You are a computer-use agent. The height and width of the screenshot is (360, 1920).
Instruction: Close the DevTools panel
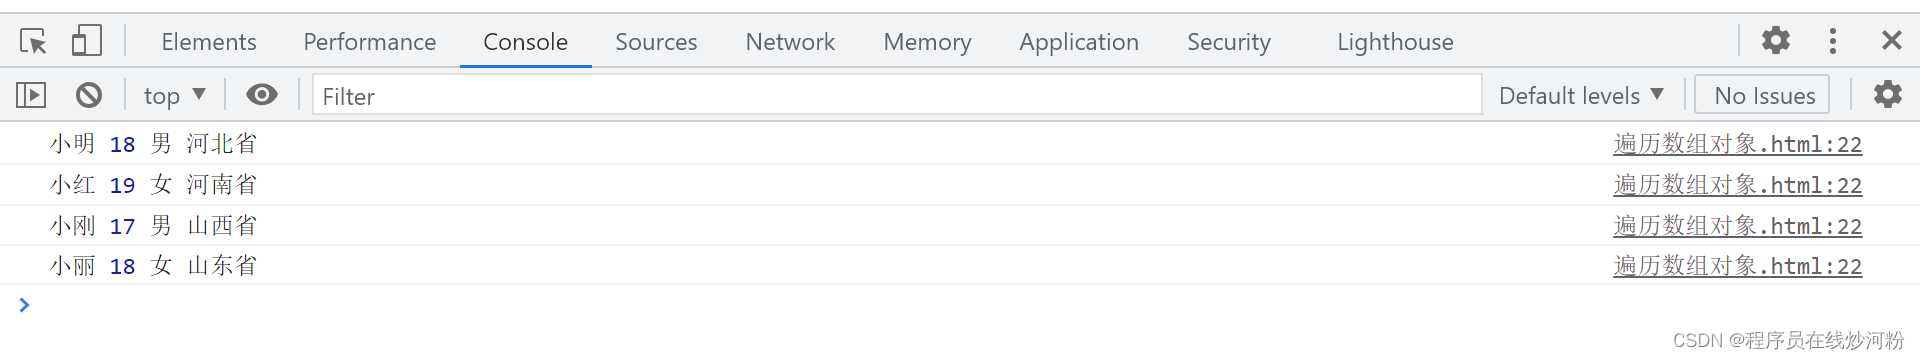(1891, 40)
